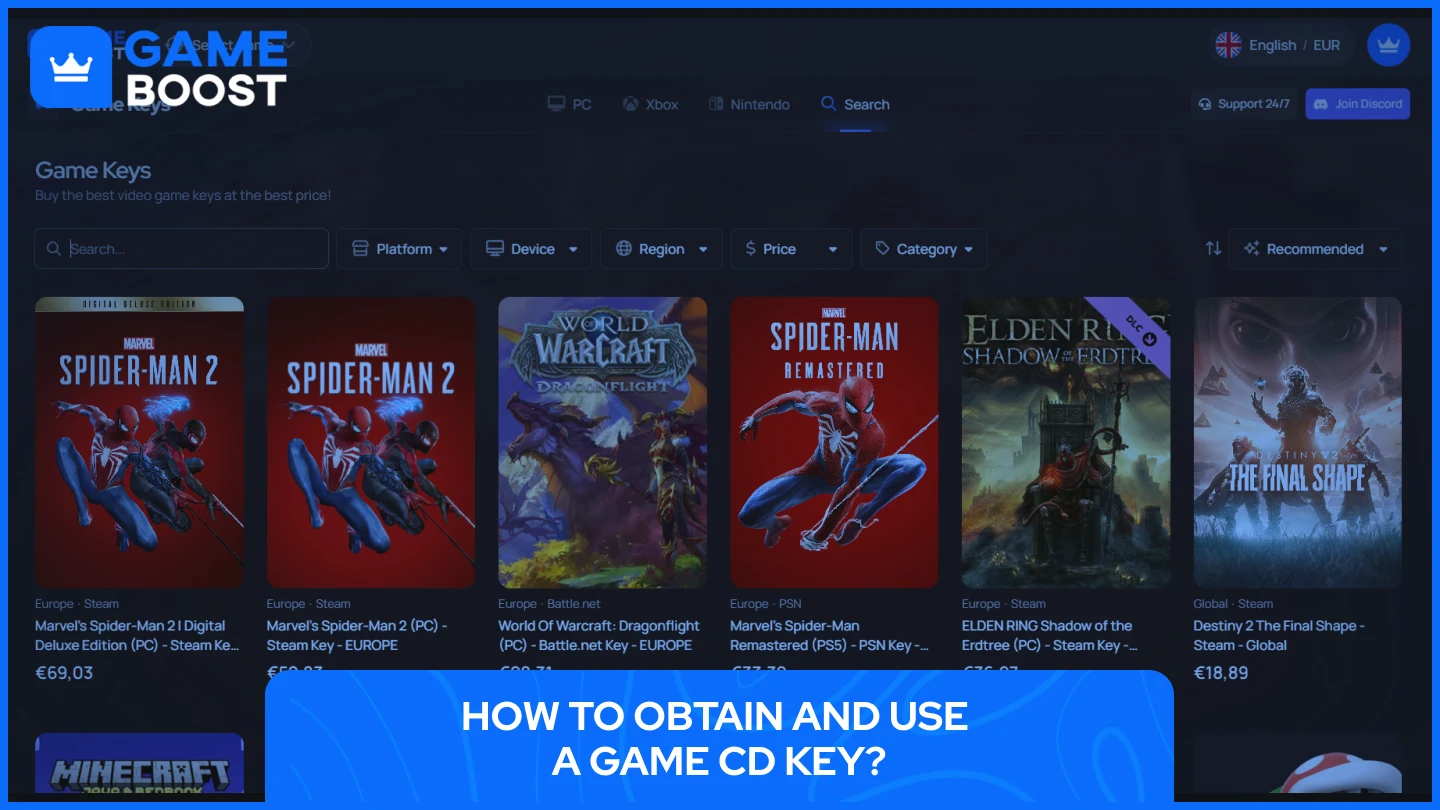Click Europe · Battle.net label
The height and width of the screenshot is (810, 1440).
point(550,604)
